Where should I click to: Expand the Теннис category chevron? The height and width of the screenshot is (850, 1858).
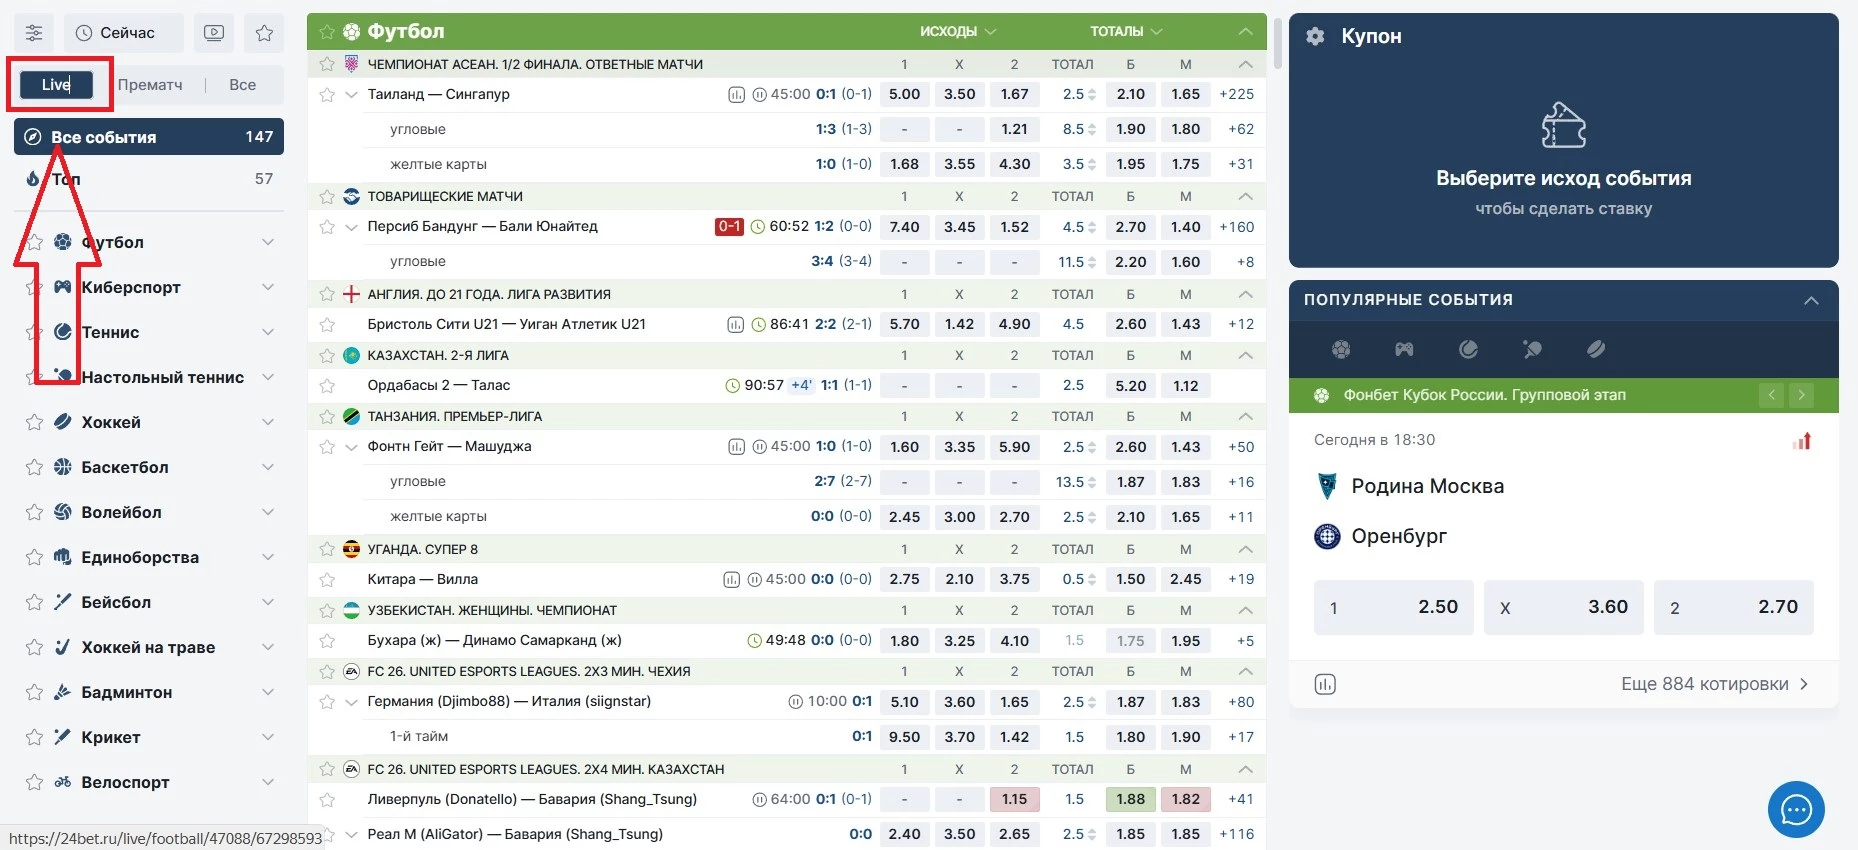tap(267, 332)
